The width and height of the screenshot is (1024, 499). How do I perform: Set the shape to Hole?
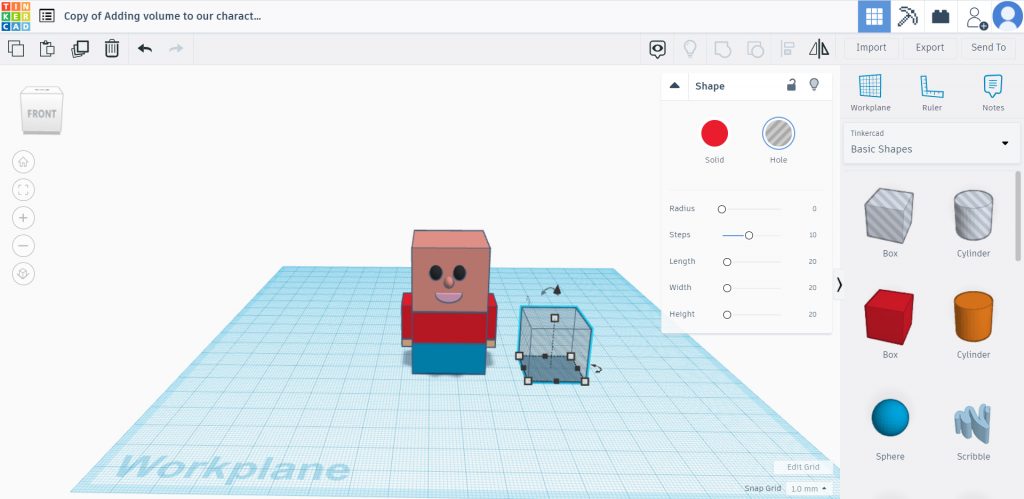[x=778, y=133]
